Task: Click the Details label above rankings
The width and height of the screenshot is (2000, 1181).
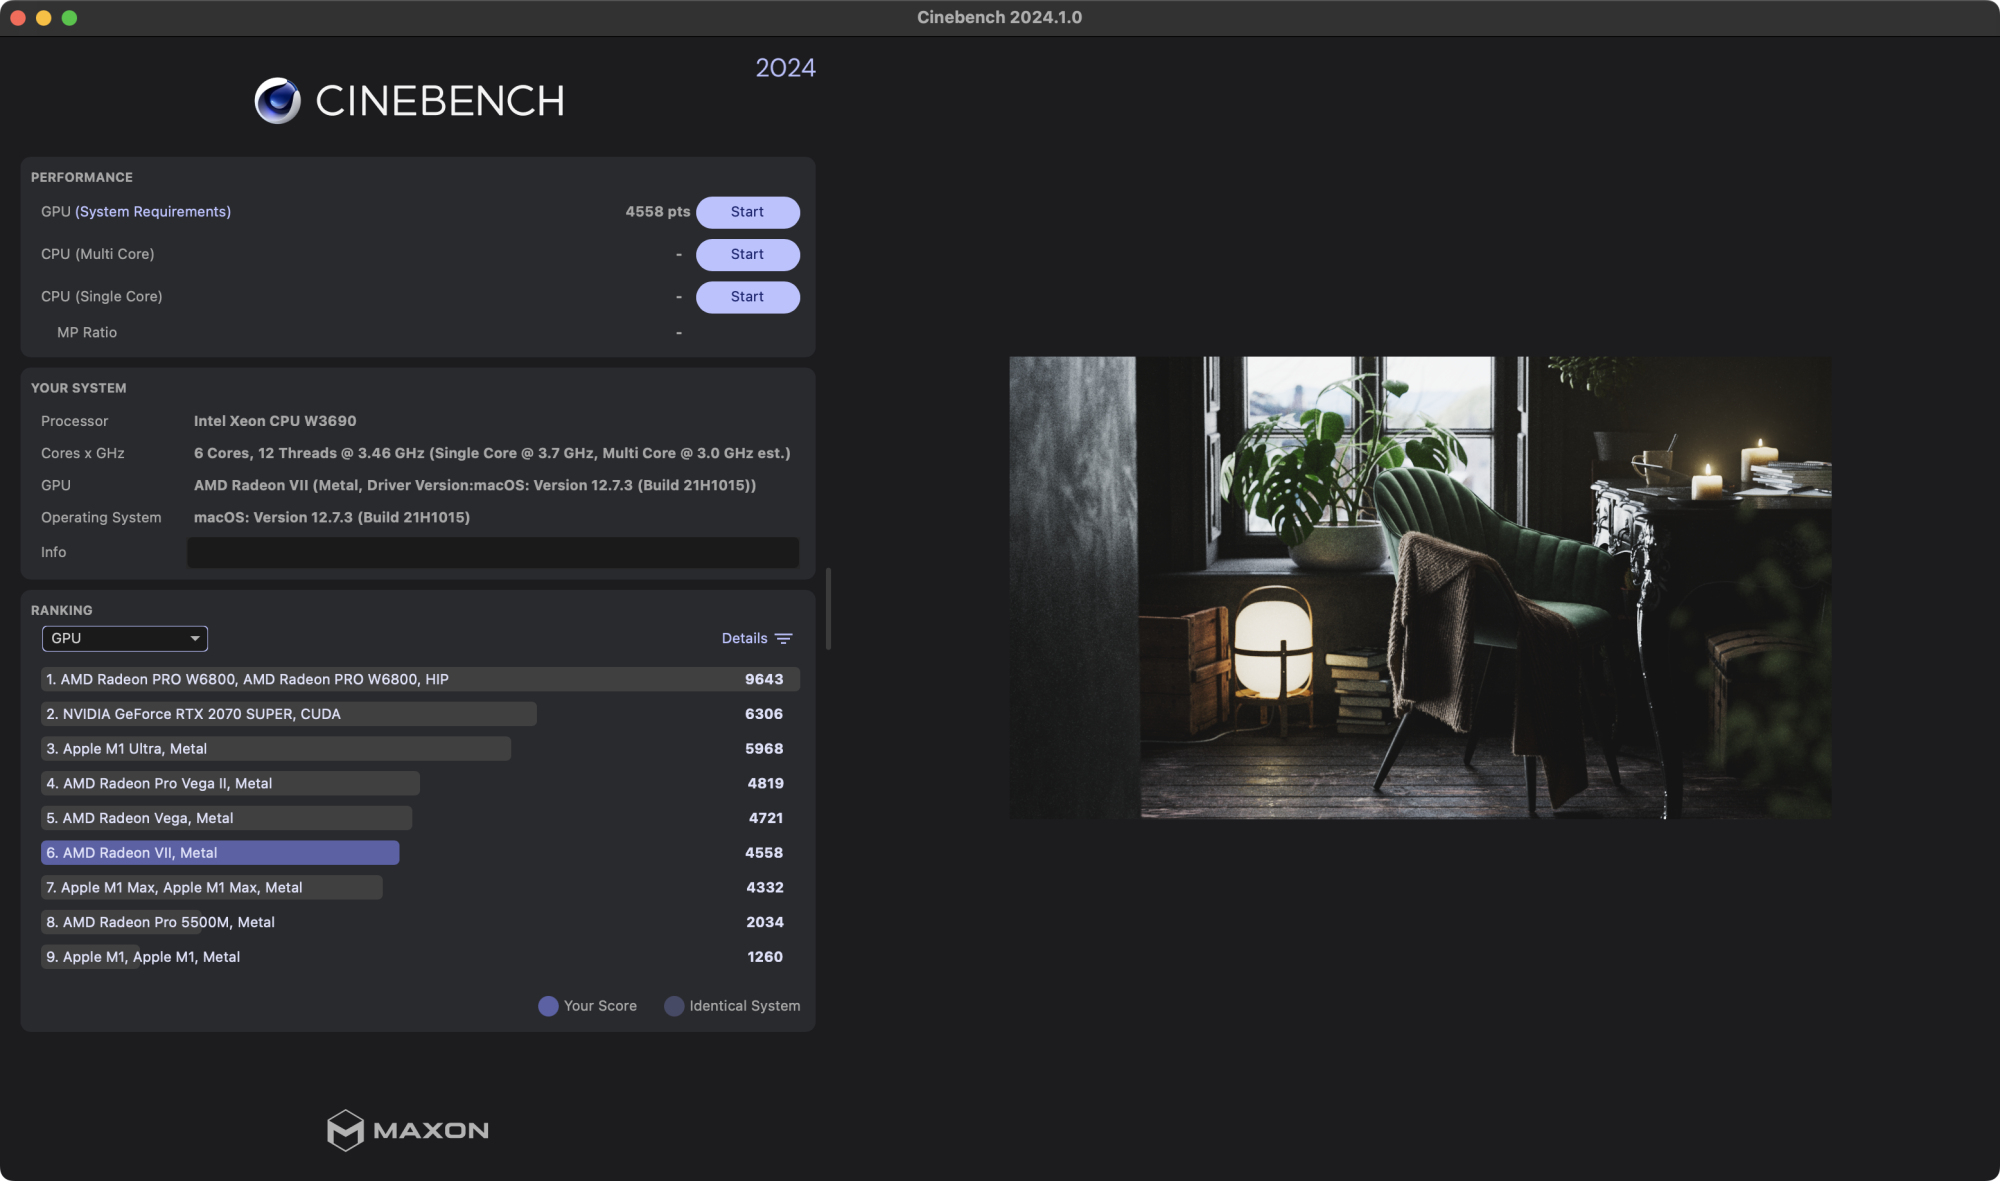Action: click(x=743, y=638)
